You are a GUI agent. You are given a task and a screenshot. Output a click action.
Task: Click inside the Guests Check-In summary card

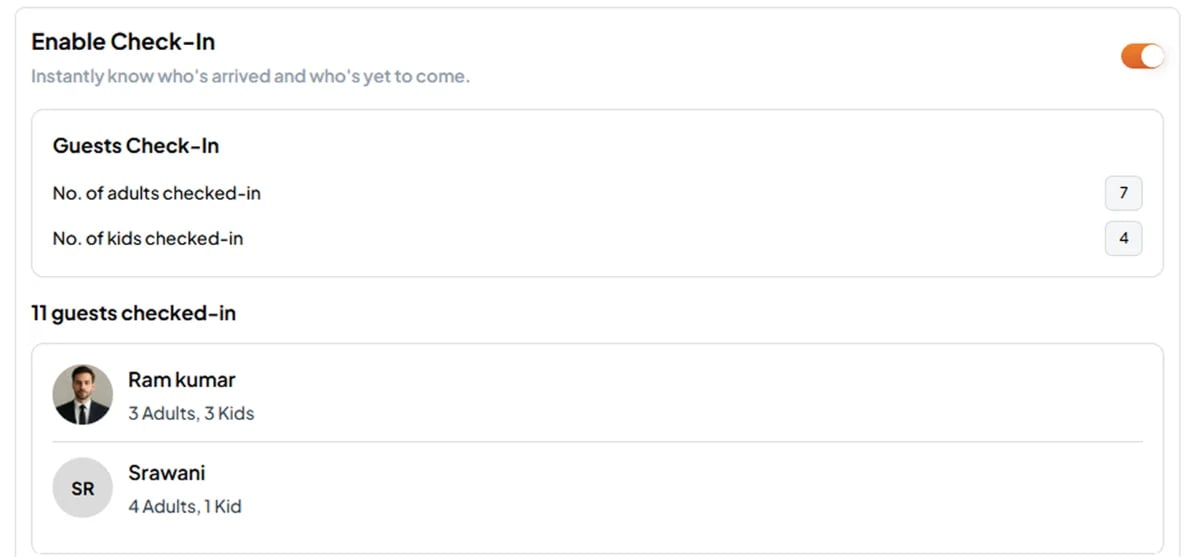click(x=597, y=193)
